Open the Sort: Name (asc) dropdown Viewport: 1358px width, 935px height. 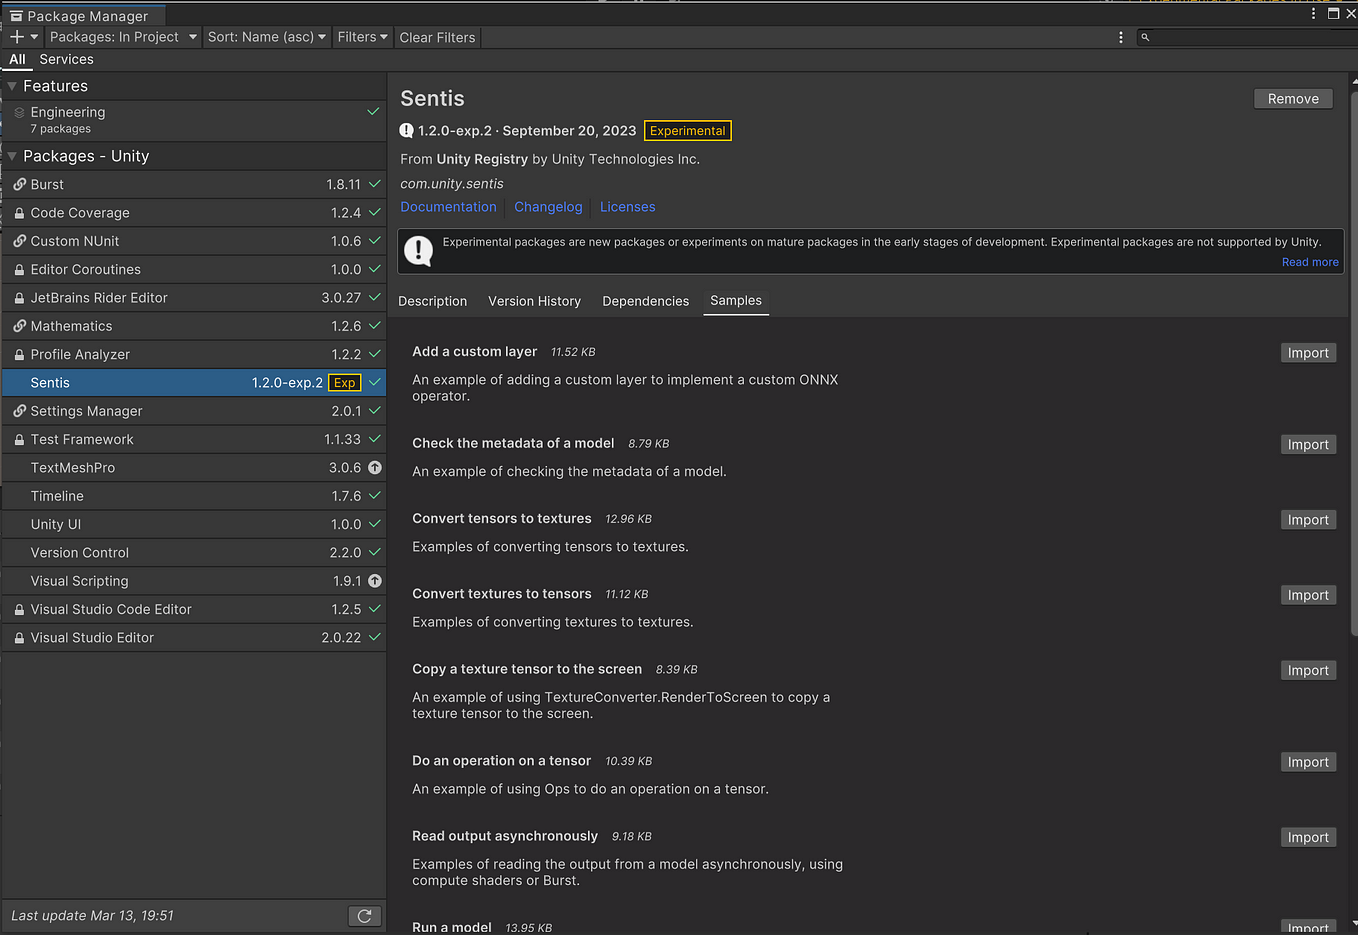pyautogui.click(x=266, y=37)
